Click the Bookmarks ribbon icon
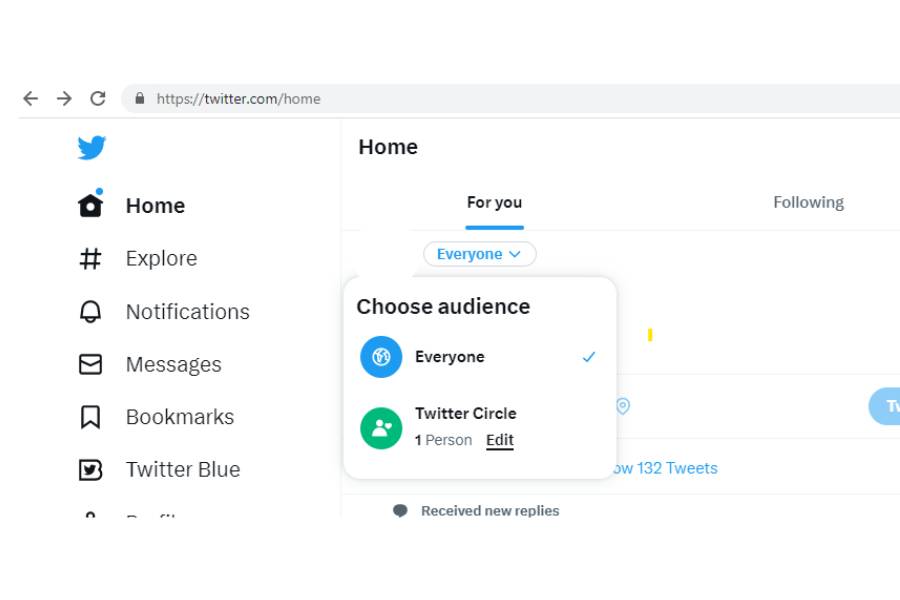The height and width of the screenshot is (600, 900). [90, 417]
